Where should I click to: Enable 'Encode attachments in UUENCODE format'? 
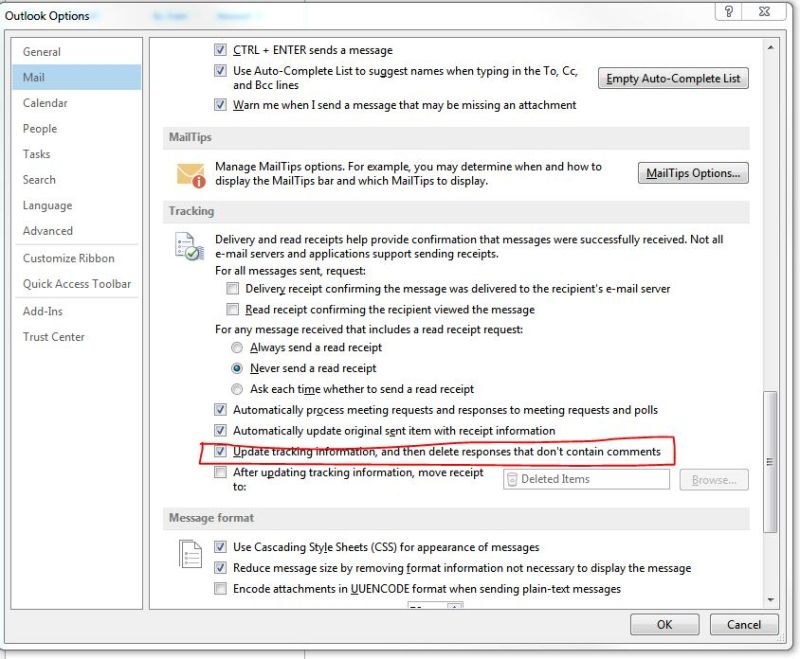pos(220,589)
